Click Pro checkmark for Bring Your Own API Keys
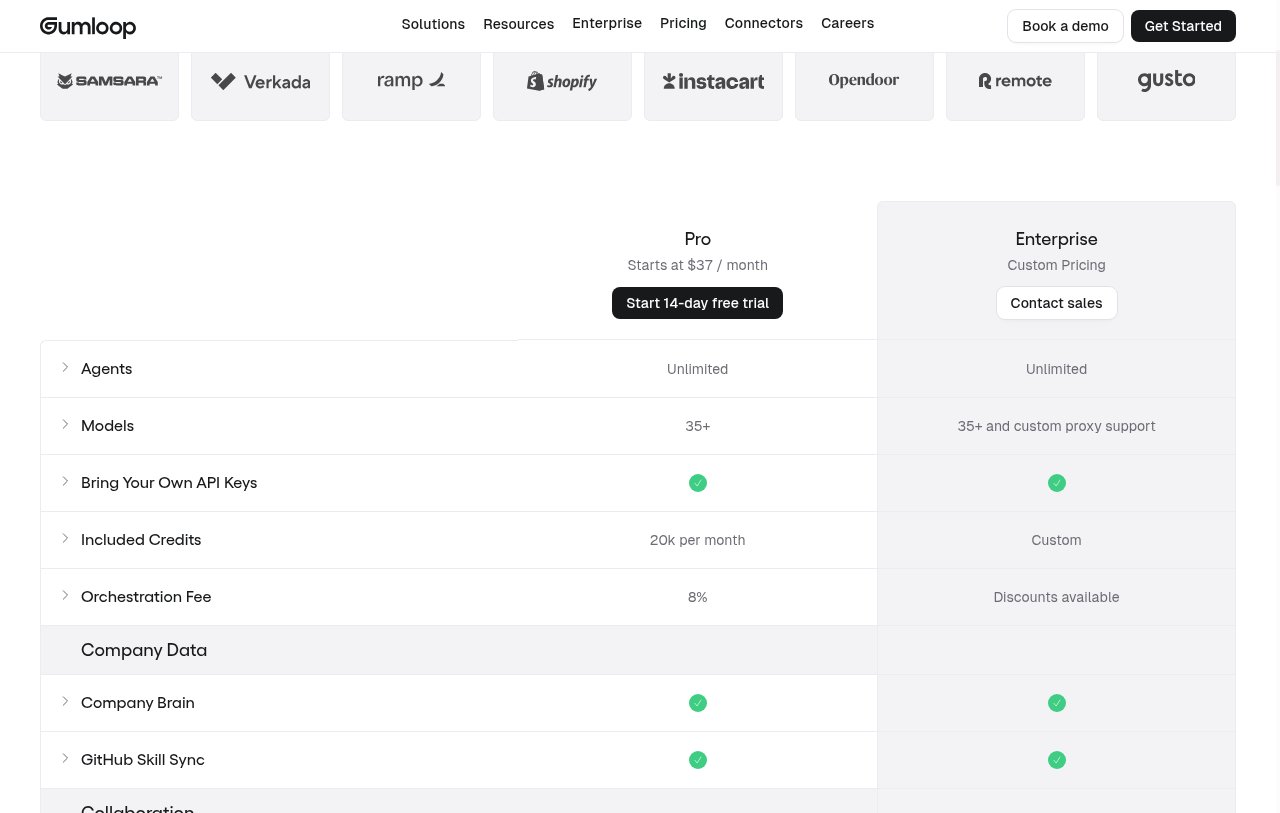The height and width of the screenshot is (813, 1280). click(x=698, y=483)
